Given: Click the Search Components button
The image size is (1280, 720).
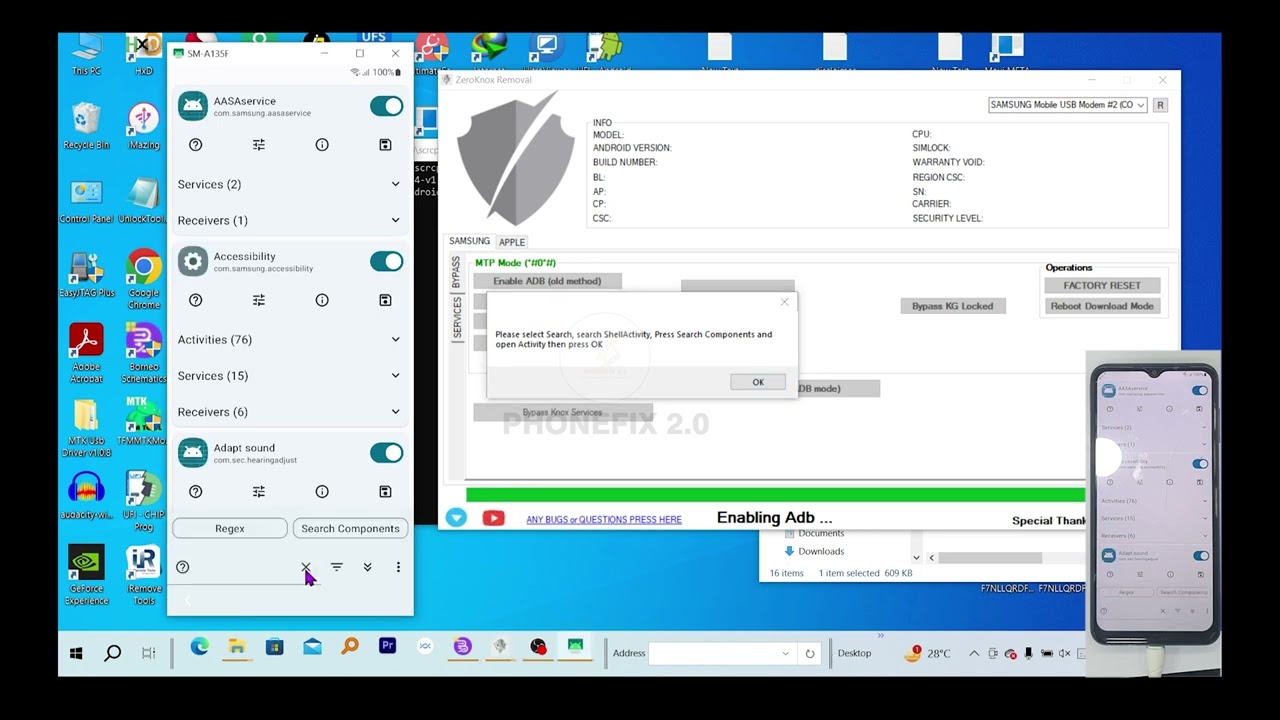Looking at the screenshot, I should pyautogui.click(x=350, y=528).
